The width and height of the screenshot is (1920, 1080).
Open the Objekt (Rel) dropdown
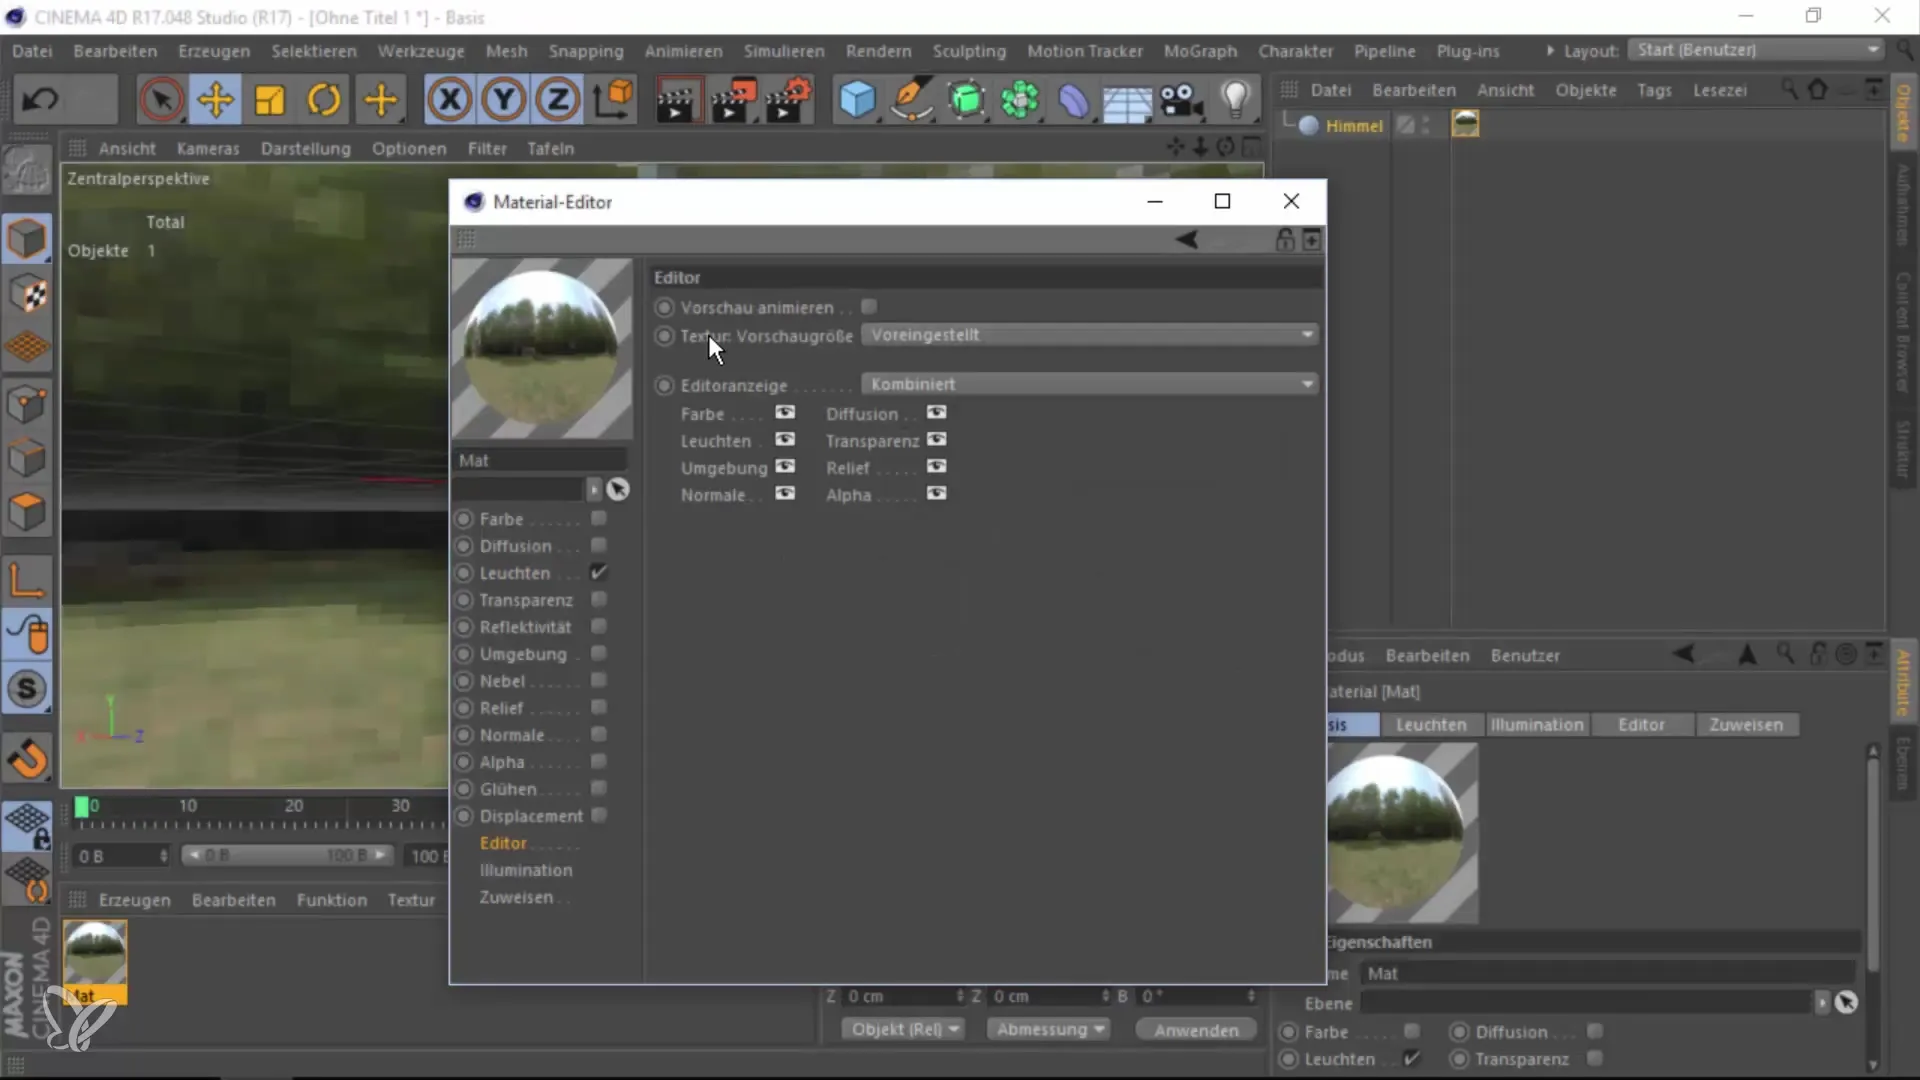904,1029
